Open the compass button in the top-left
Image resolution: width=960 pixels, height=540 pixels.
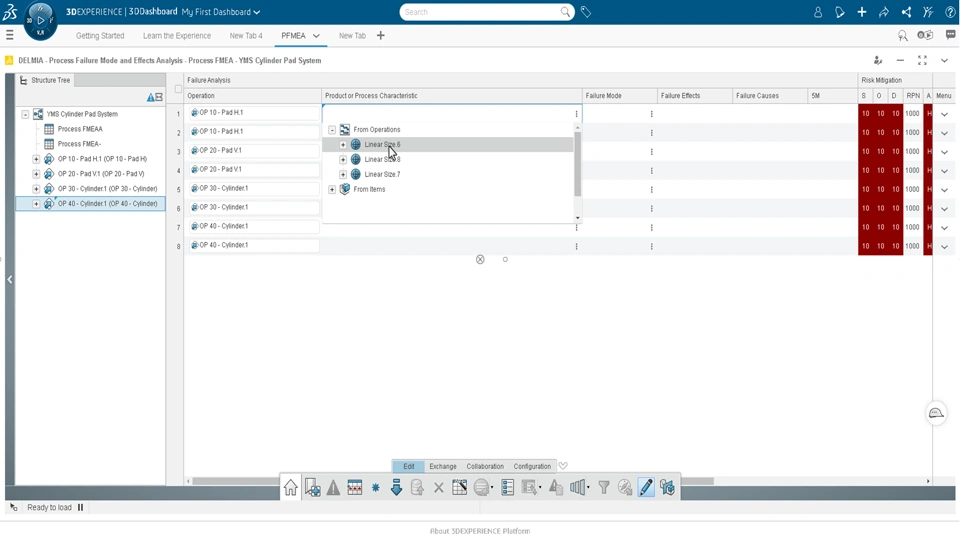[x=40, y=20]
